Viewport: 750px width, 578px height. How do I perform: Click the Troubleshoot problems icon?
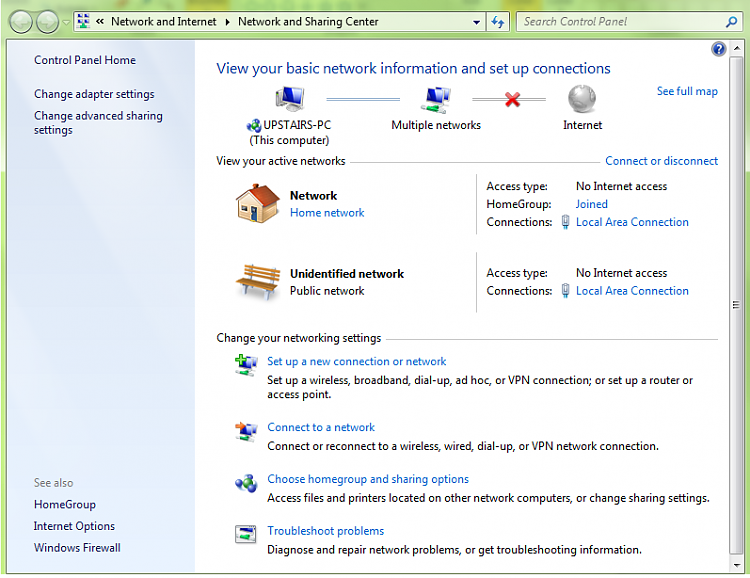[x=246, y=534]
